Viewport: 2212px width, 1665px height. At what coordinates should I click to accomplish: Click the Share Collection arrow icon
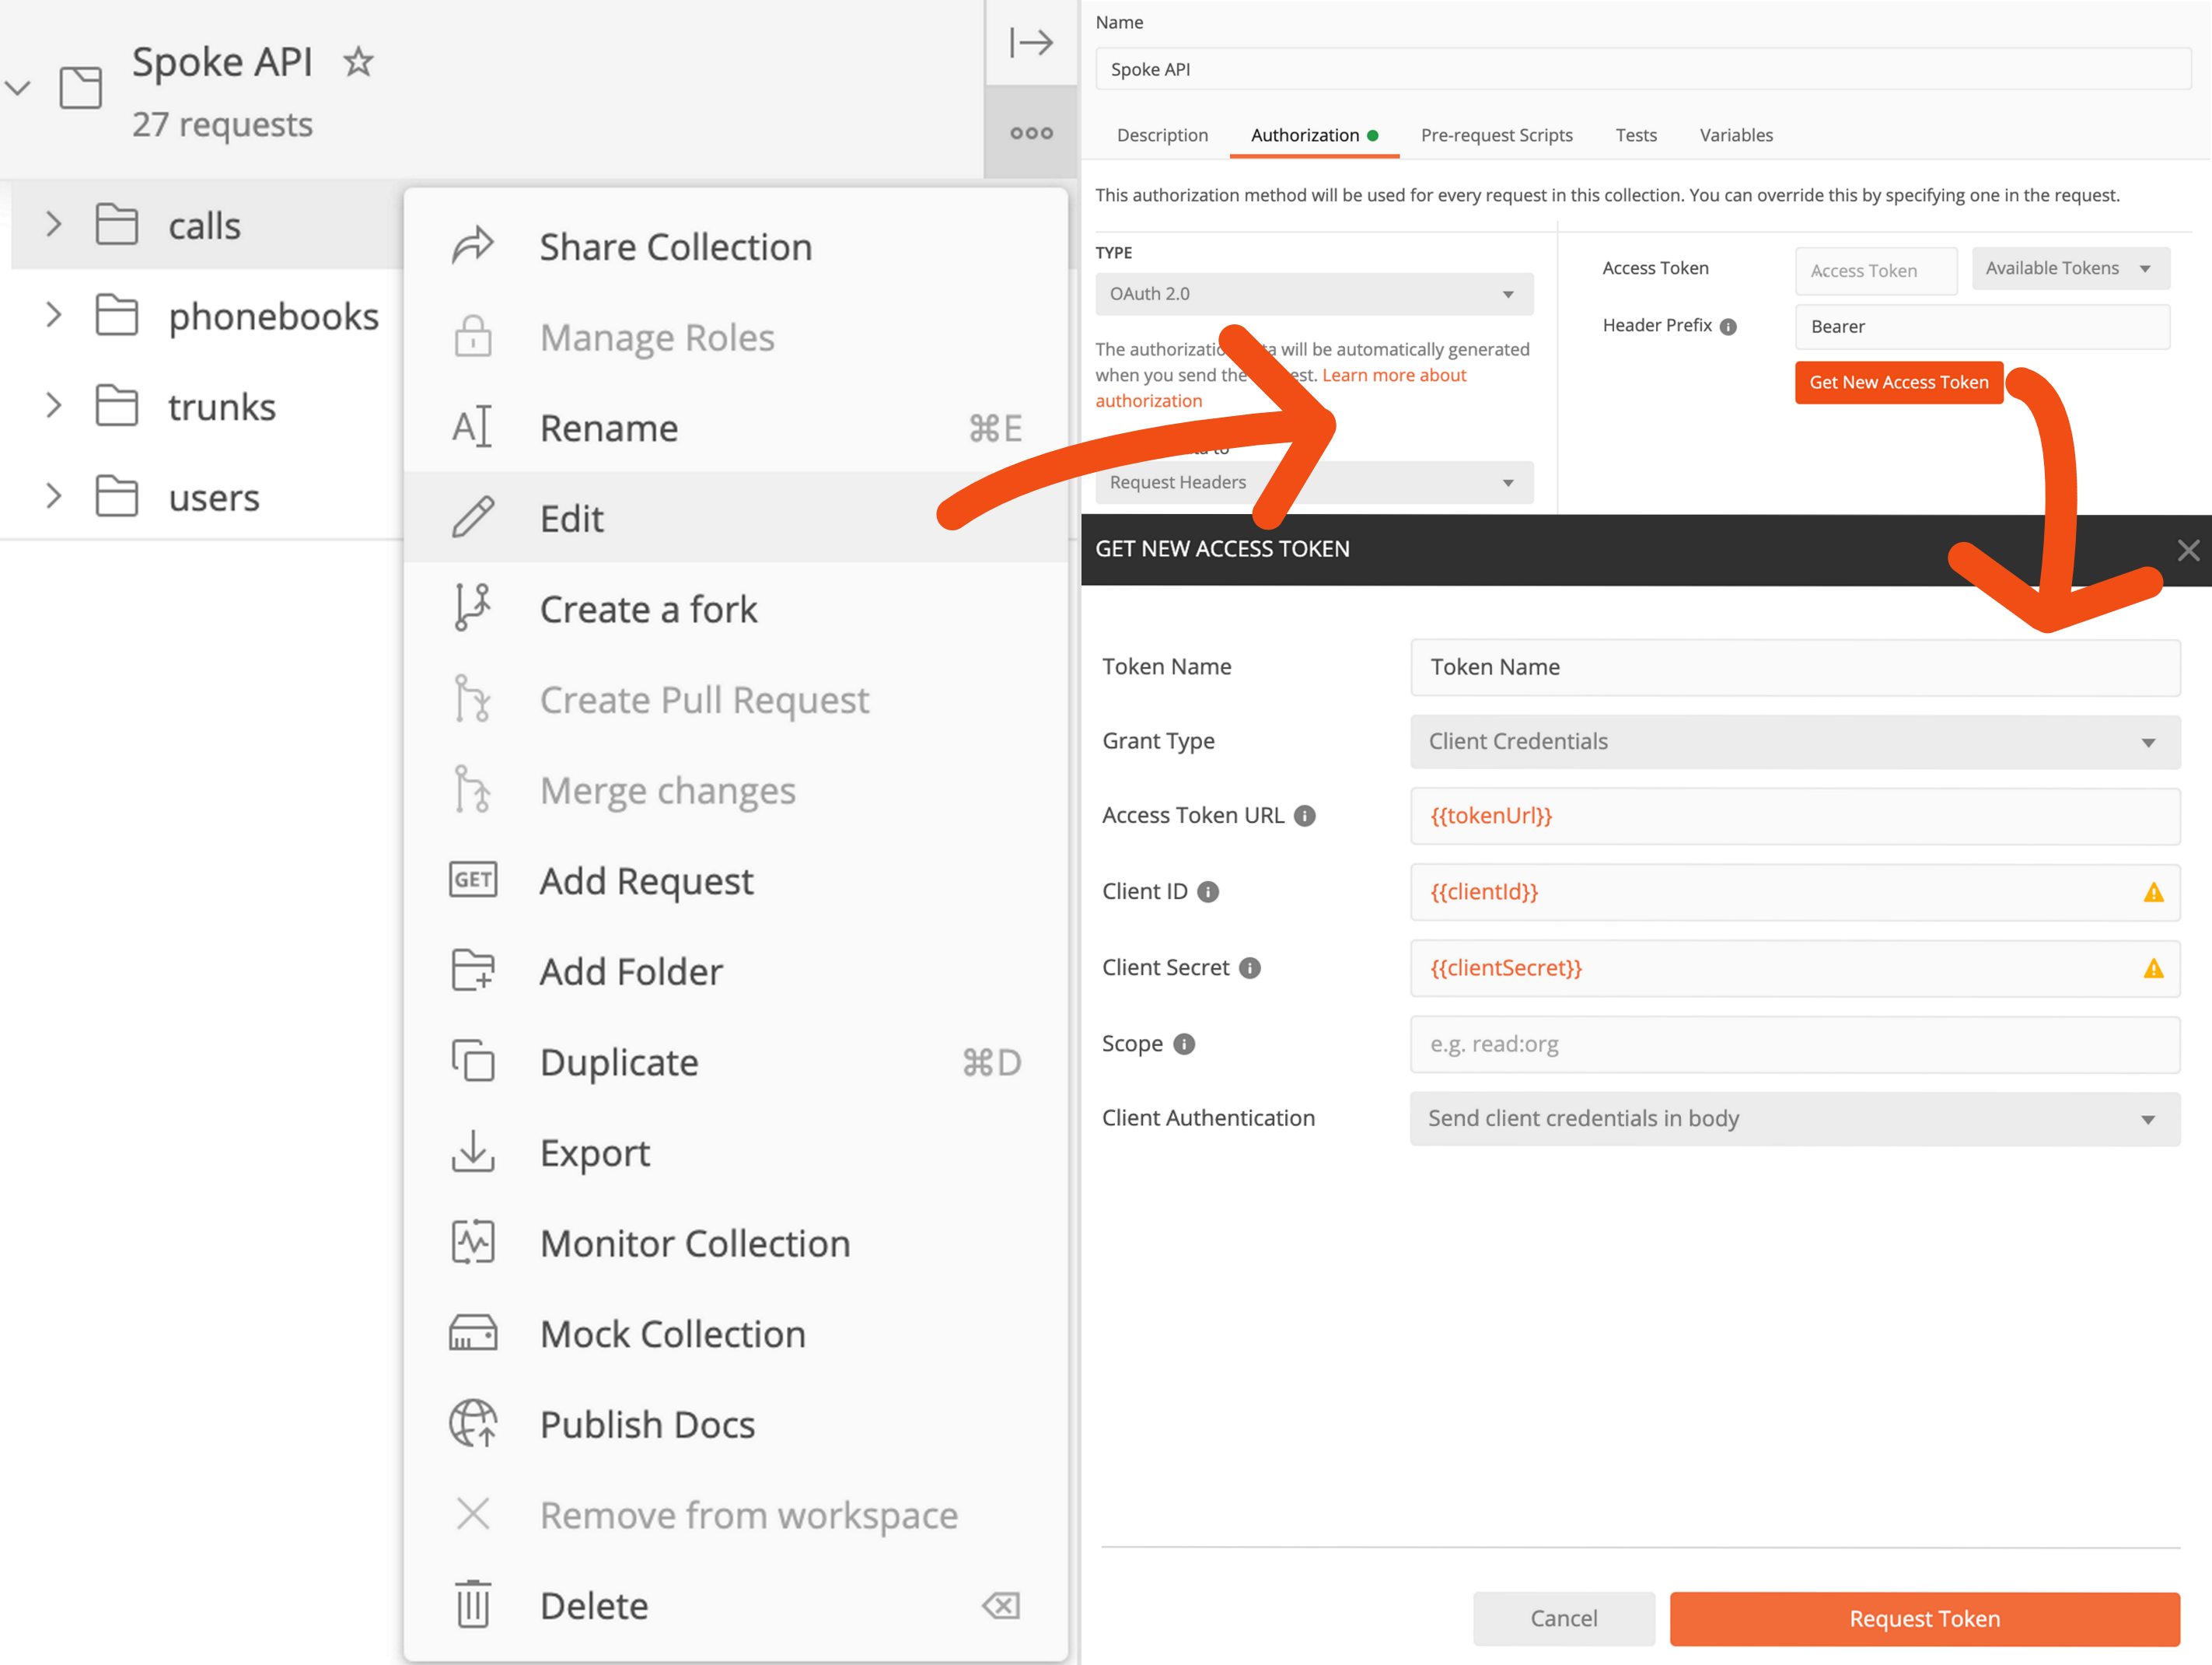coord(472,245)
